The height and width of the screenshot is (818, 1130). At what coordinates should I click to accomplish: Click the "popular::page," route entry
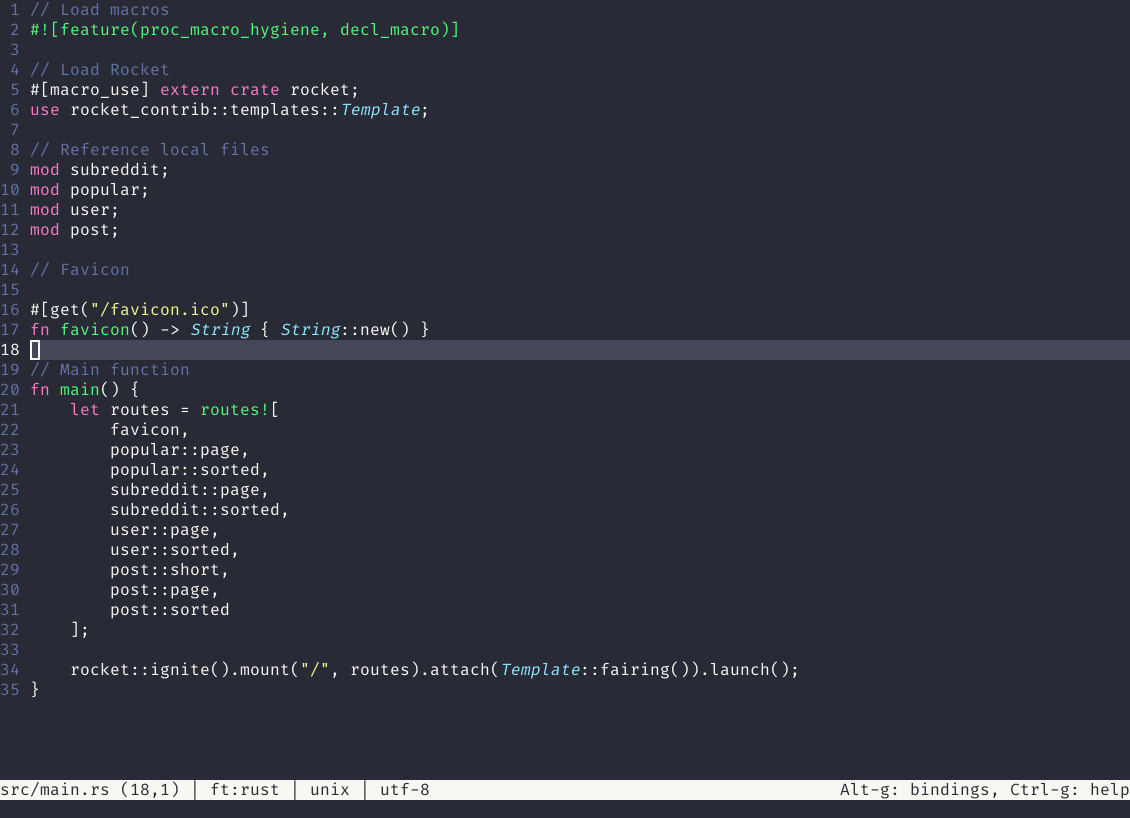[x=179, y=450]
